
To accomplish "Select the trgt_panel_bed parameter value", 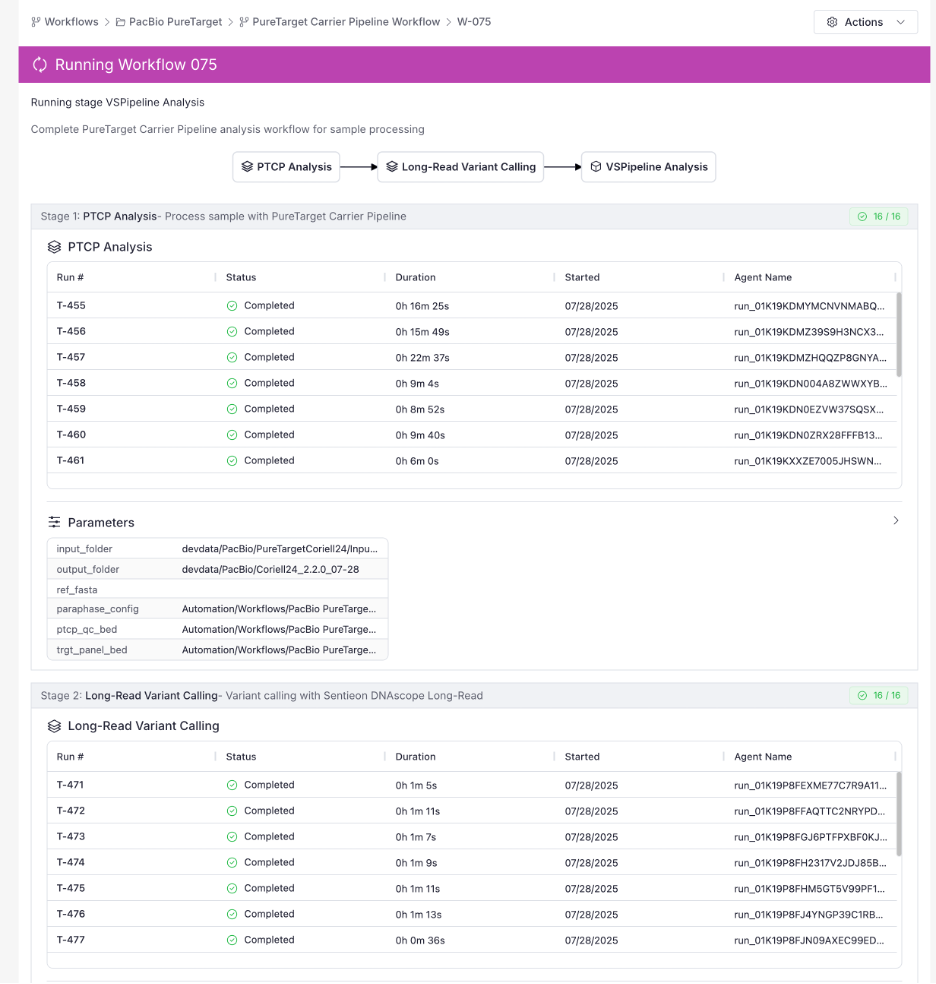I will (279, 650).
